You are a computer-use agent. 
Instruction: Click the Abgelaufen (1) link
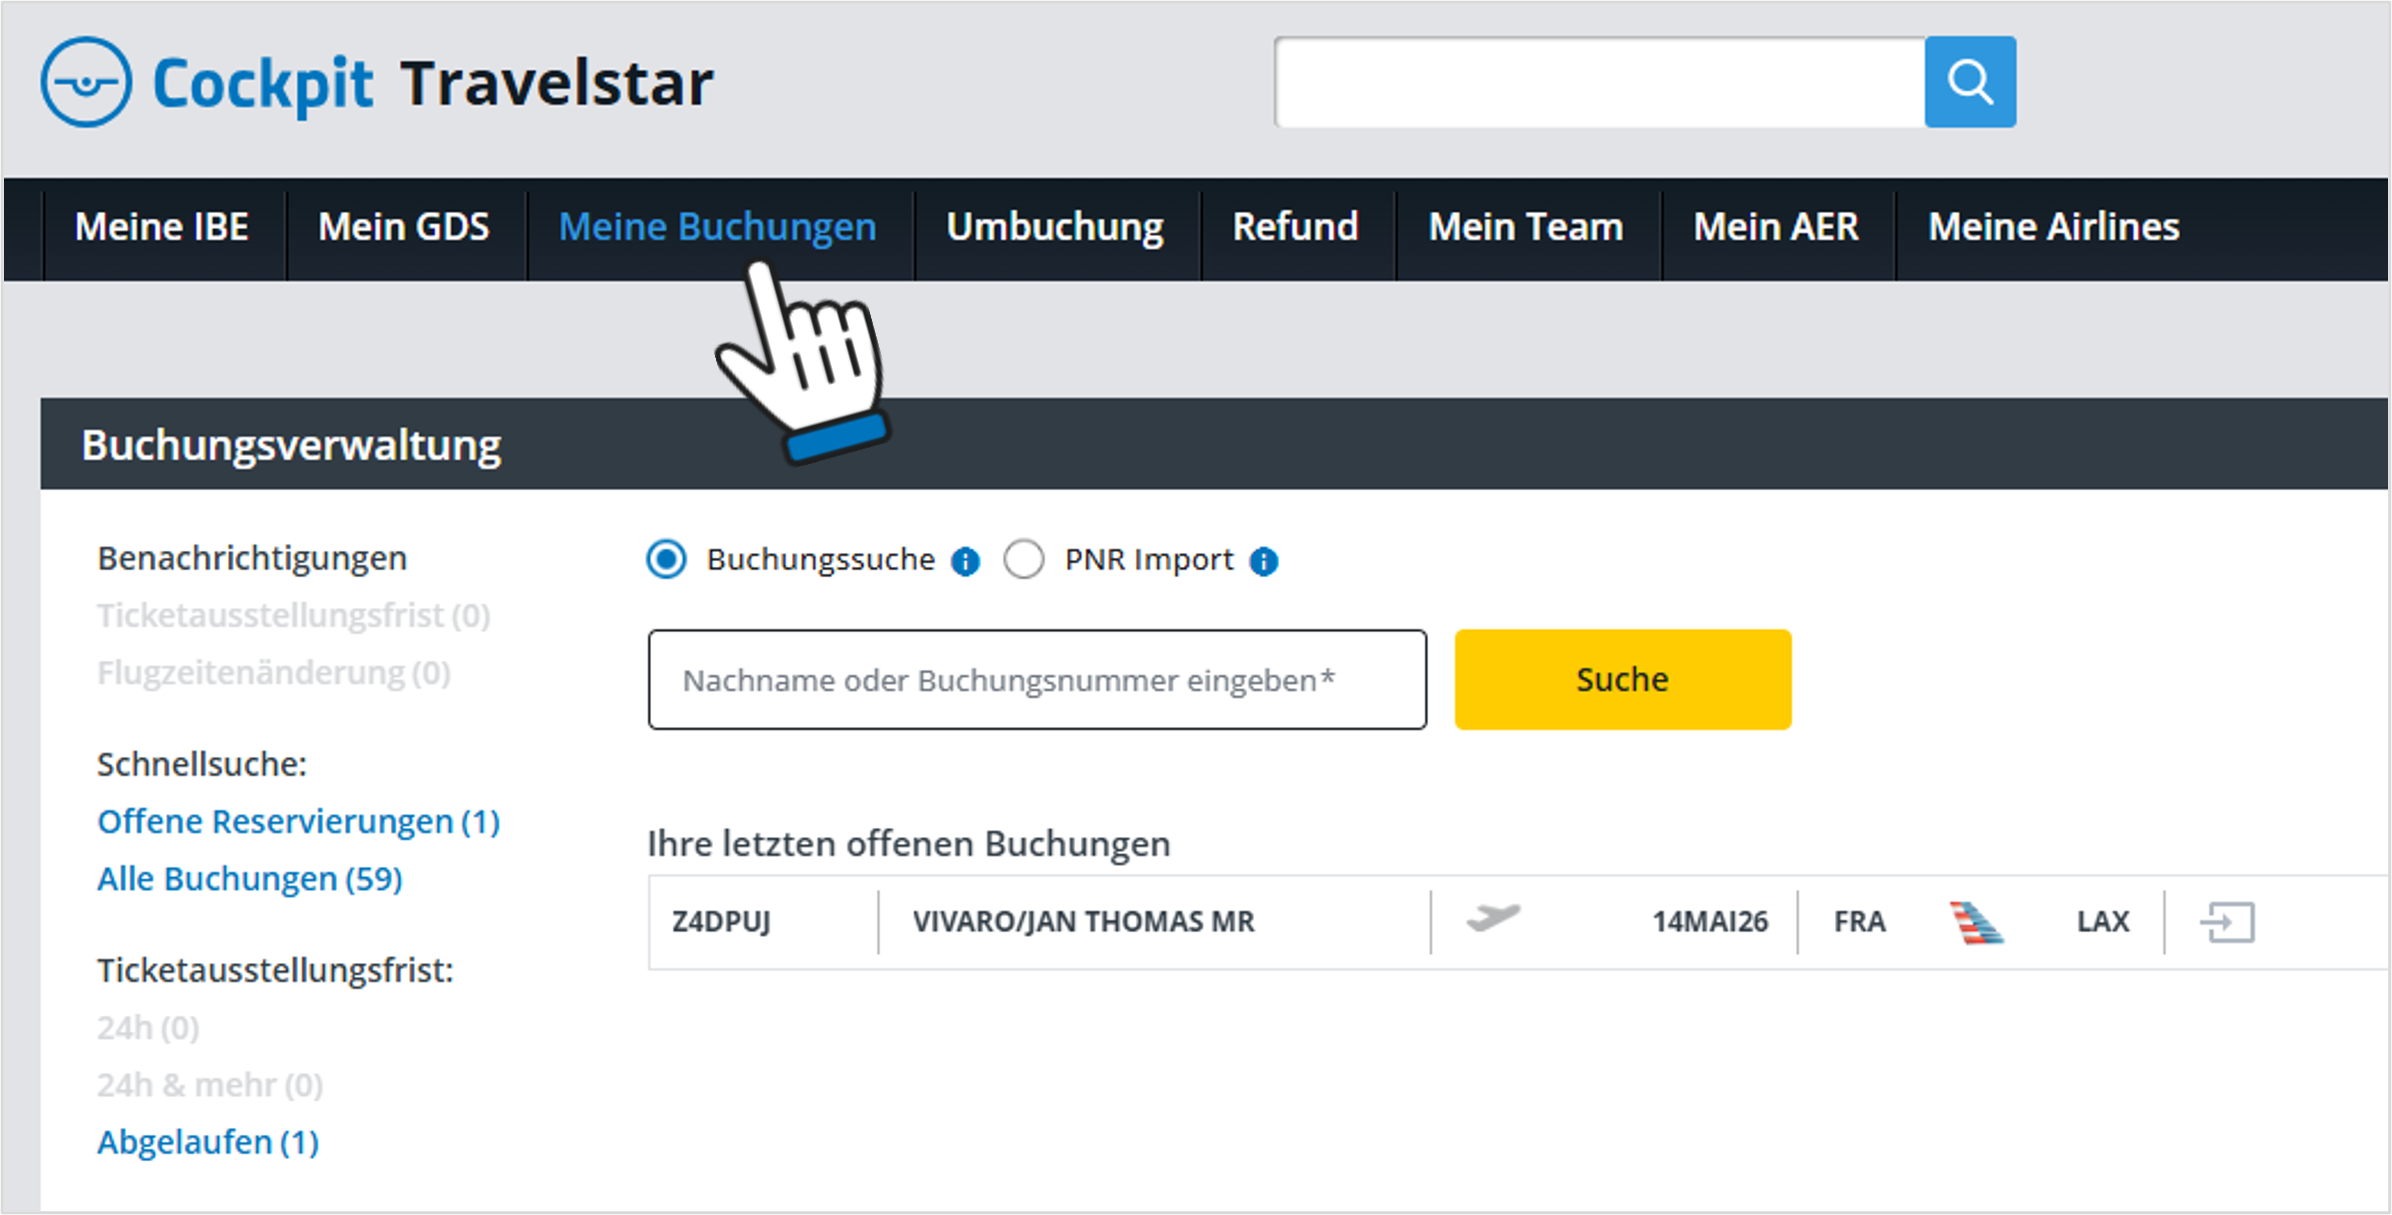tap(208, 1141)
